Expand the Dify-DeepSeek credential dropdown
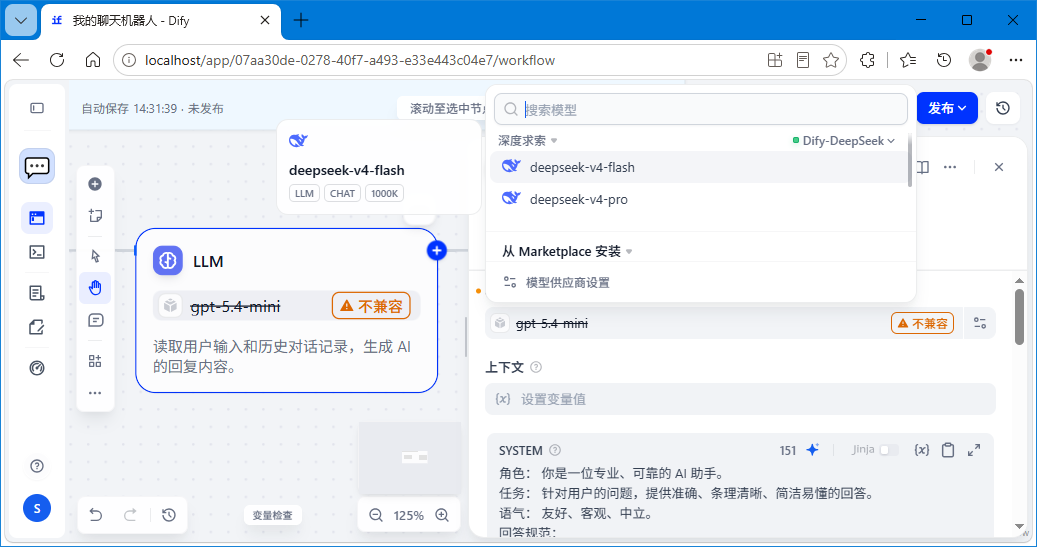The width and height of the screenshot is (1037, 547). click(x=844, y=141)
